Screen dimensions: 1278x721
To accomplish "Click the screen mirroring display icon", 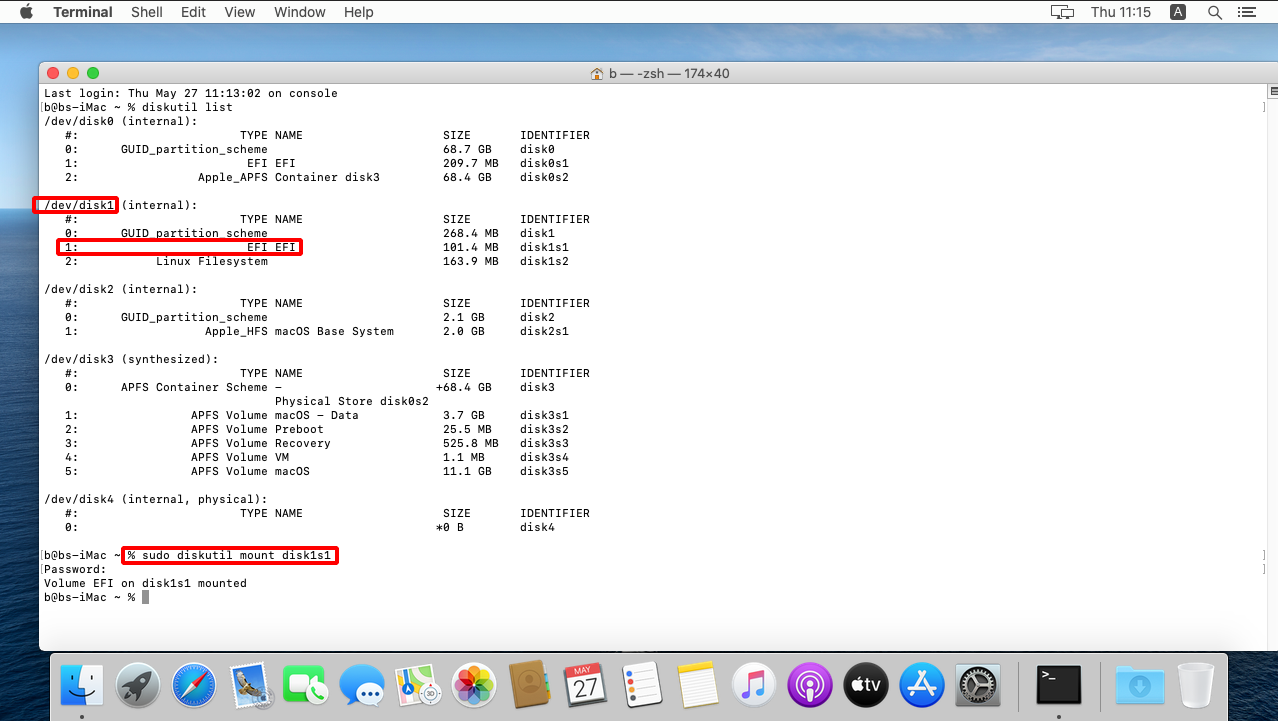I will click(1062, 12).
